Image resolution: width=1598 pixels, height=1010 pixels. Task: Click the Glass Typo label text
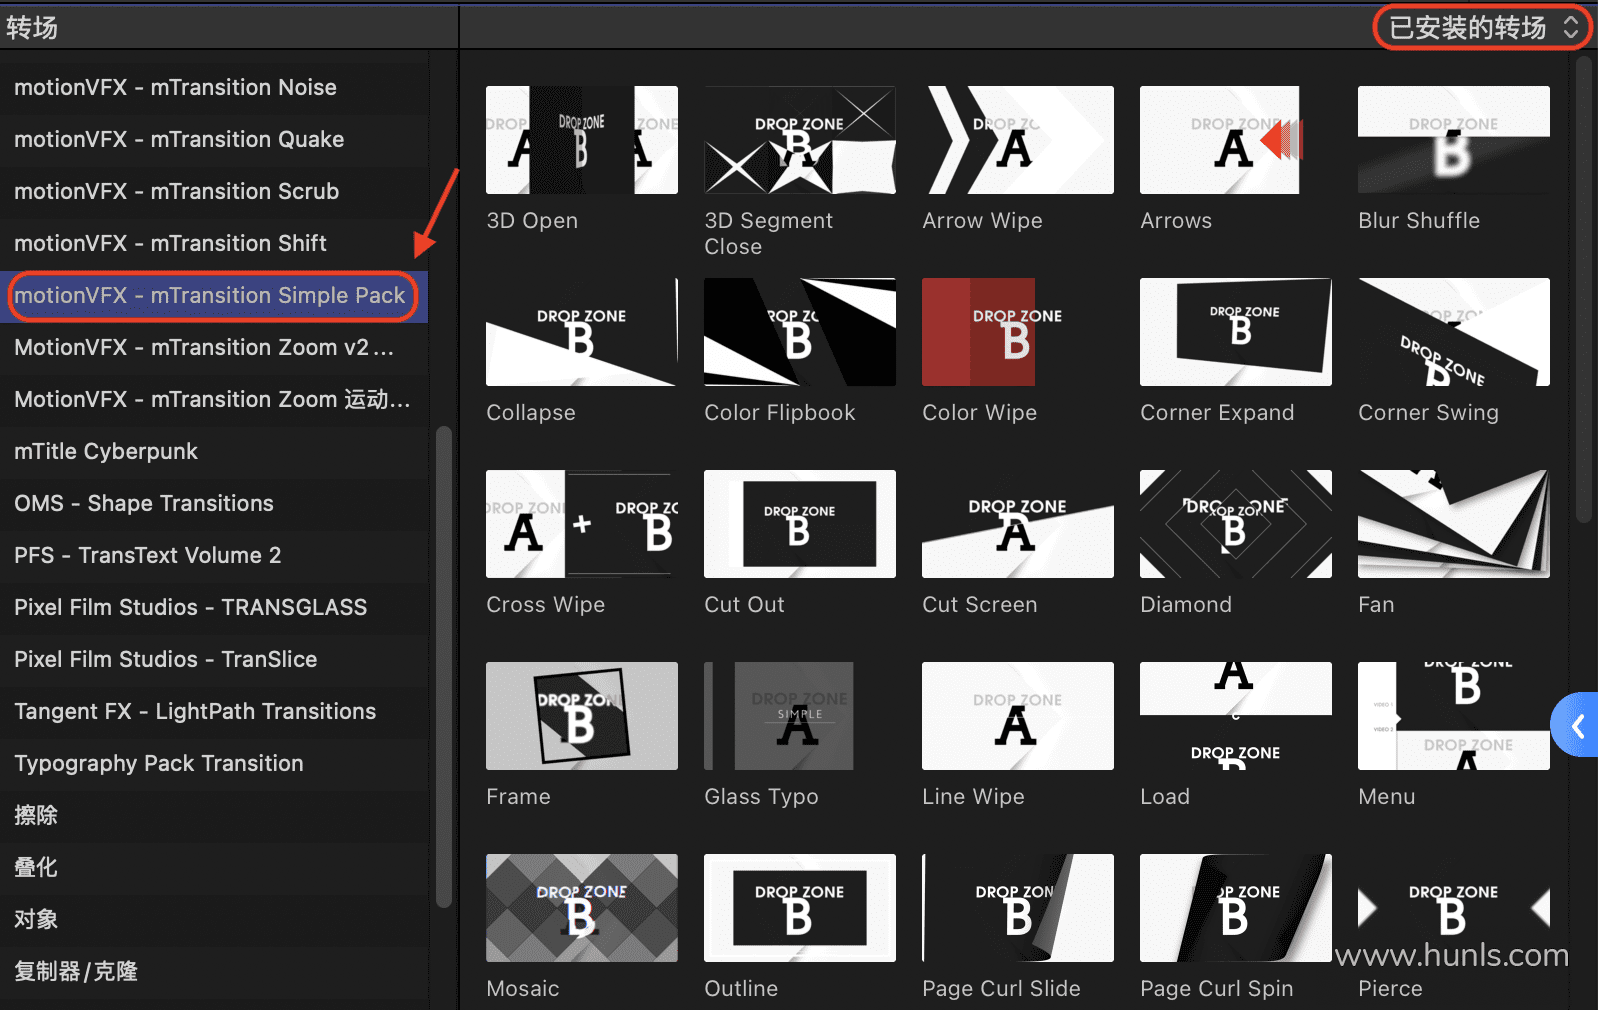[x=761, y=797]
